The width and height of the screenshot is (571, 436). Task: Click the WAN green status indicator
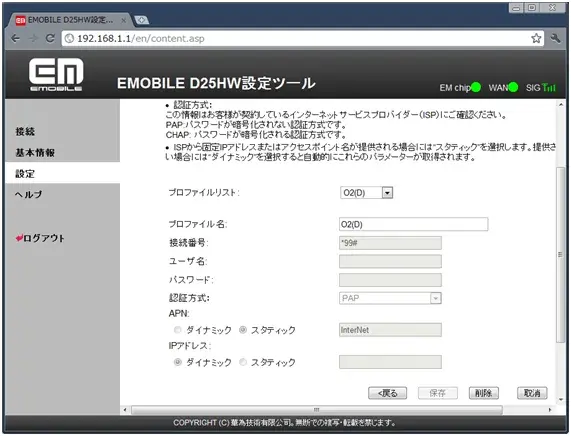pos(513,87)
